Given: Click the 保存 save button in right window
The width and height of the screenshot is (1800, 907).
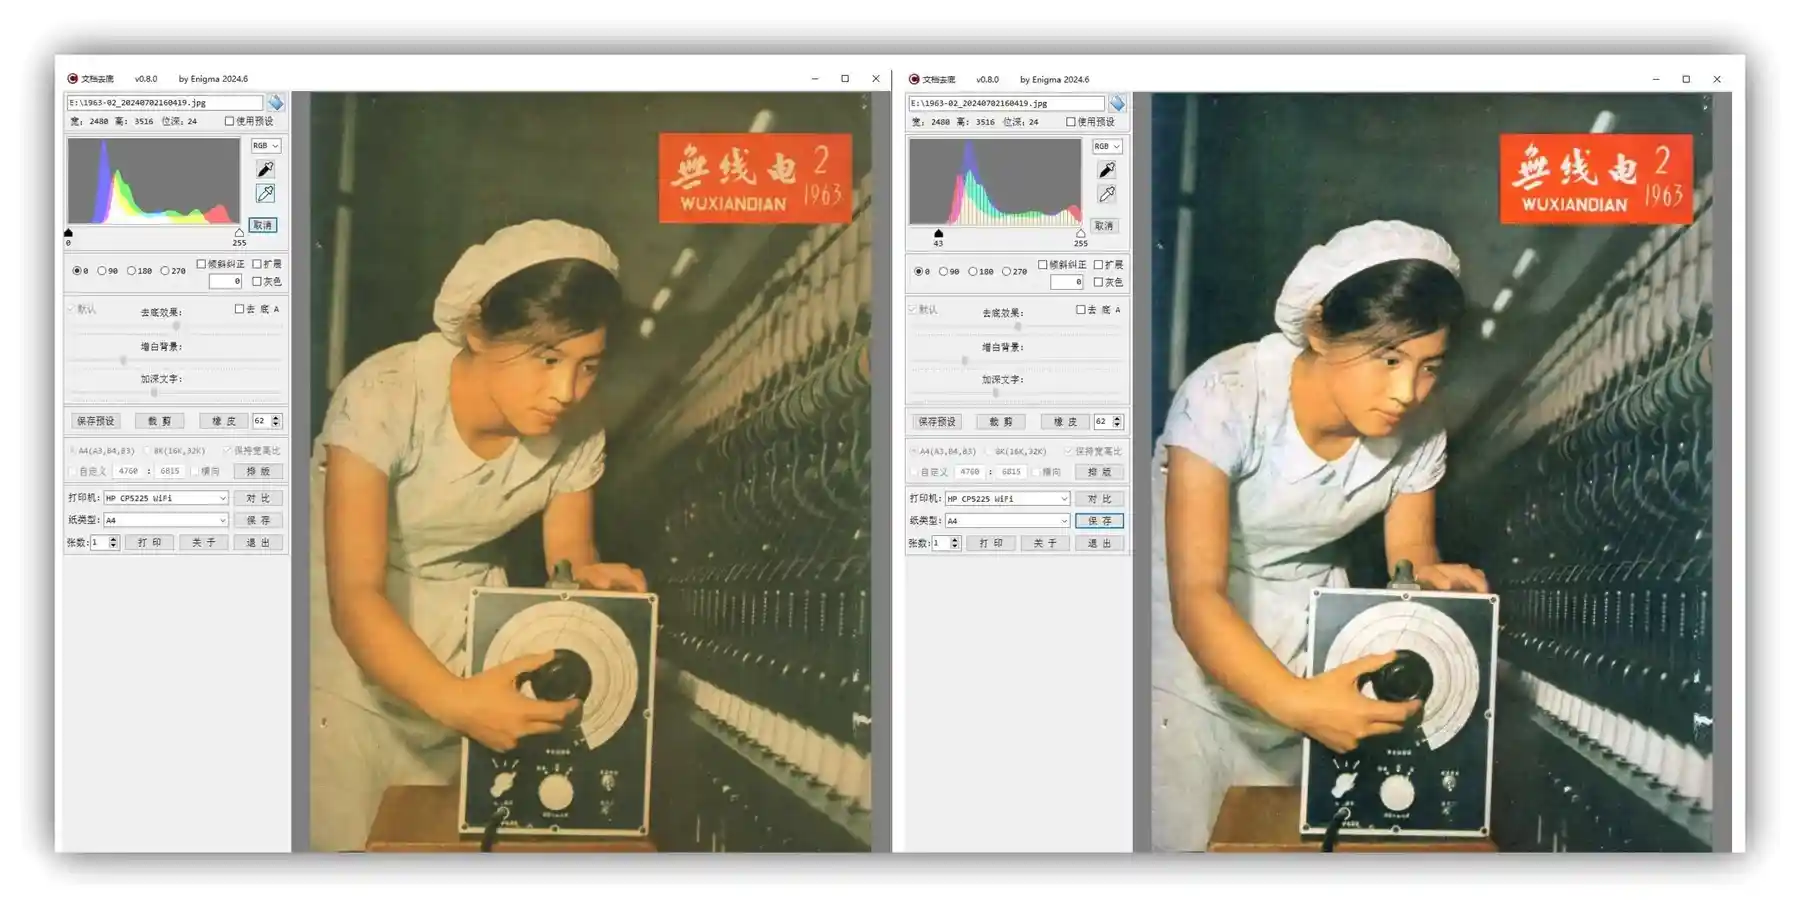Looking at the screenshot, I should tap(1099, 521).
